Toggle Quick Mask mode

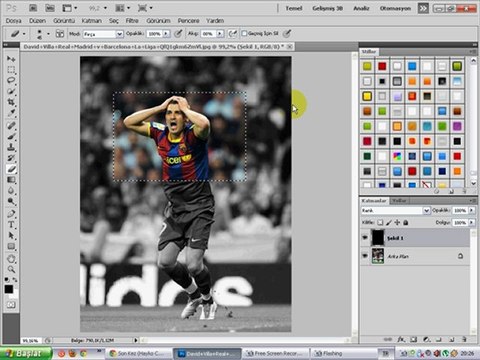(x=11, y=305)
